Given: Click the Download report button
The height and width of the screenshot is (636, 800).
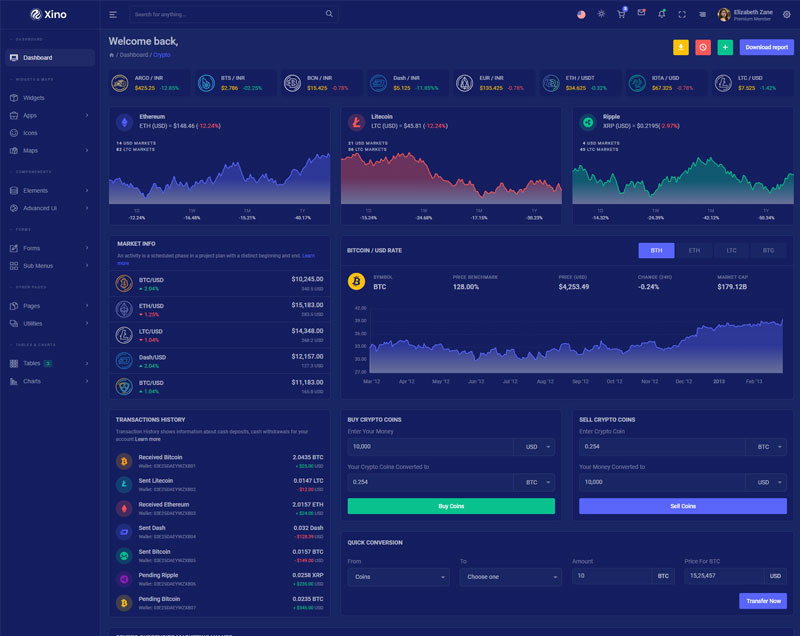Looking at the screenshot, I should coord(766,47).
